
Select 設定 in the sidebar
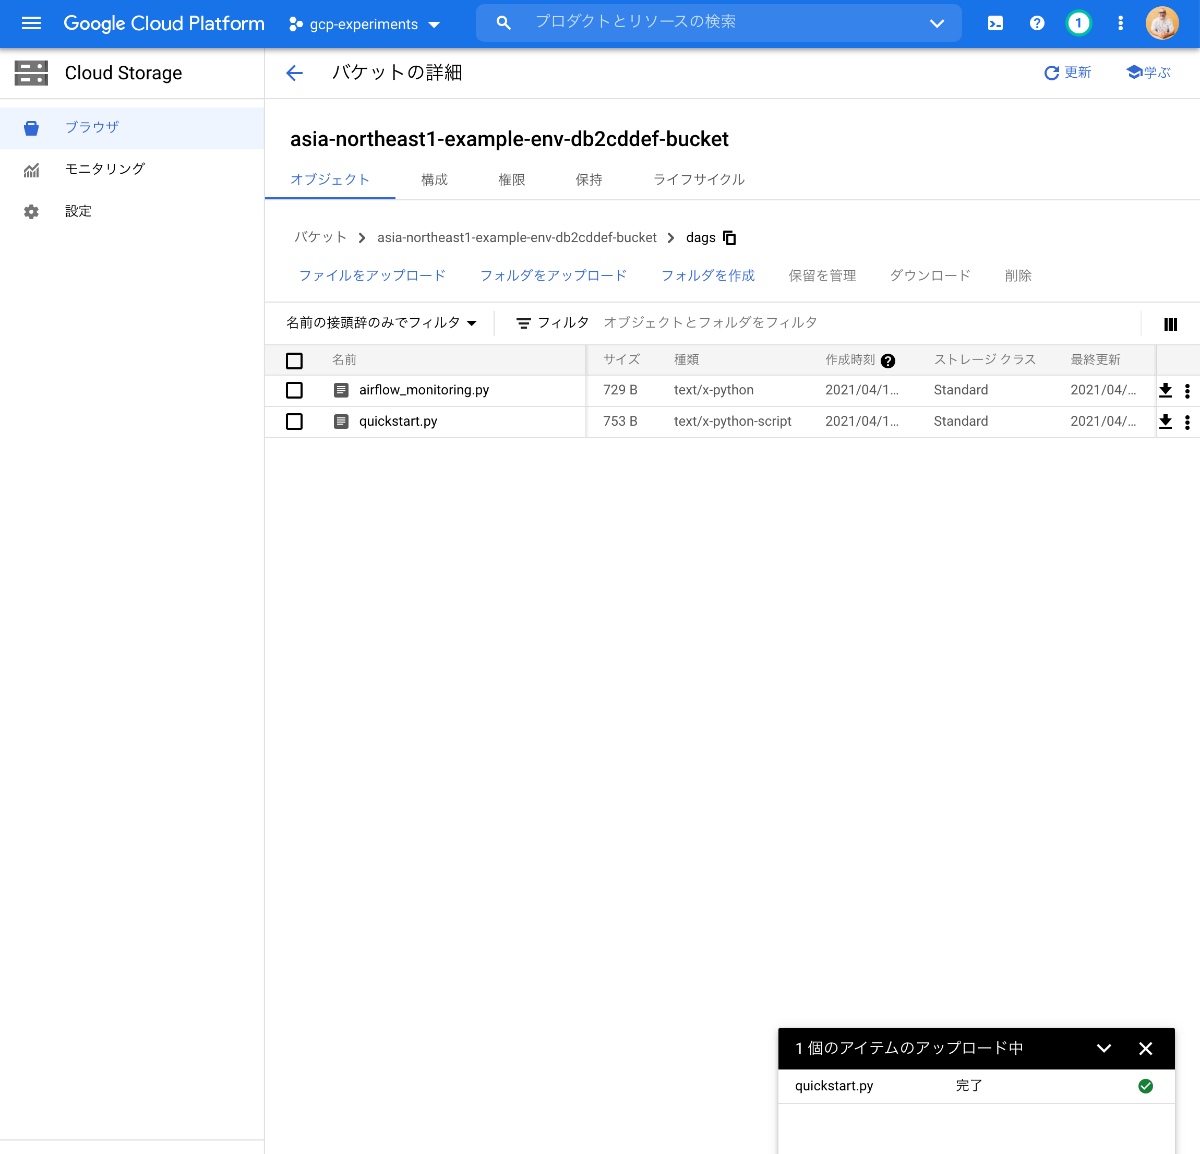[x=132, y=211]
